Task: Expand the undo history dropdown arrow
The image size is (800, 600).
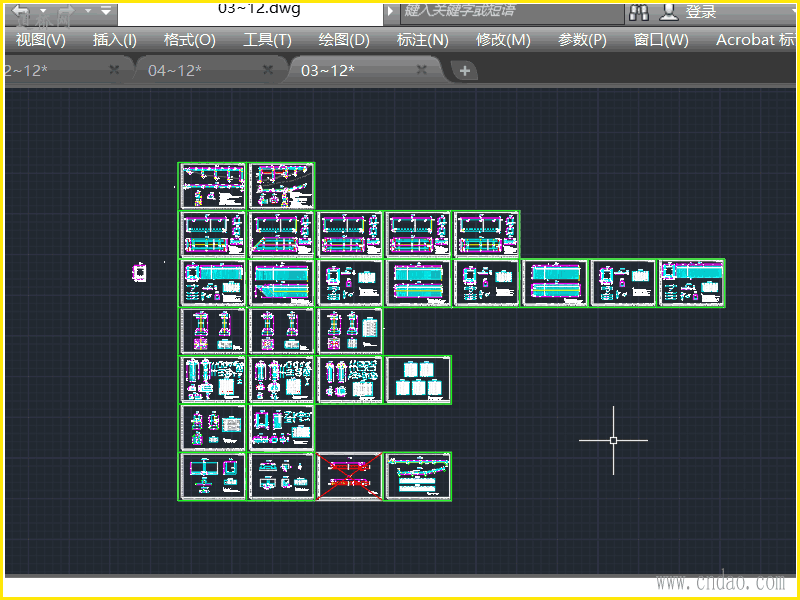Action: (43, 10)
